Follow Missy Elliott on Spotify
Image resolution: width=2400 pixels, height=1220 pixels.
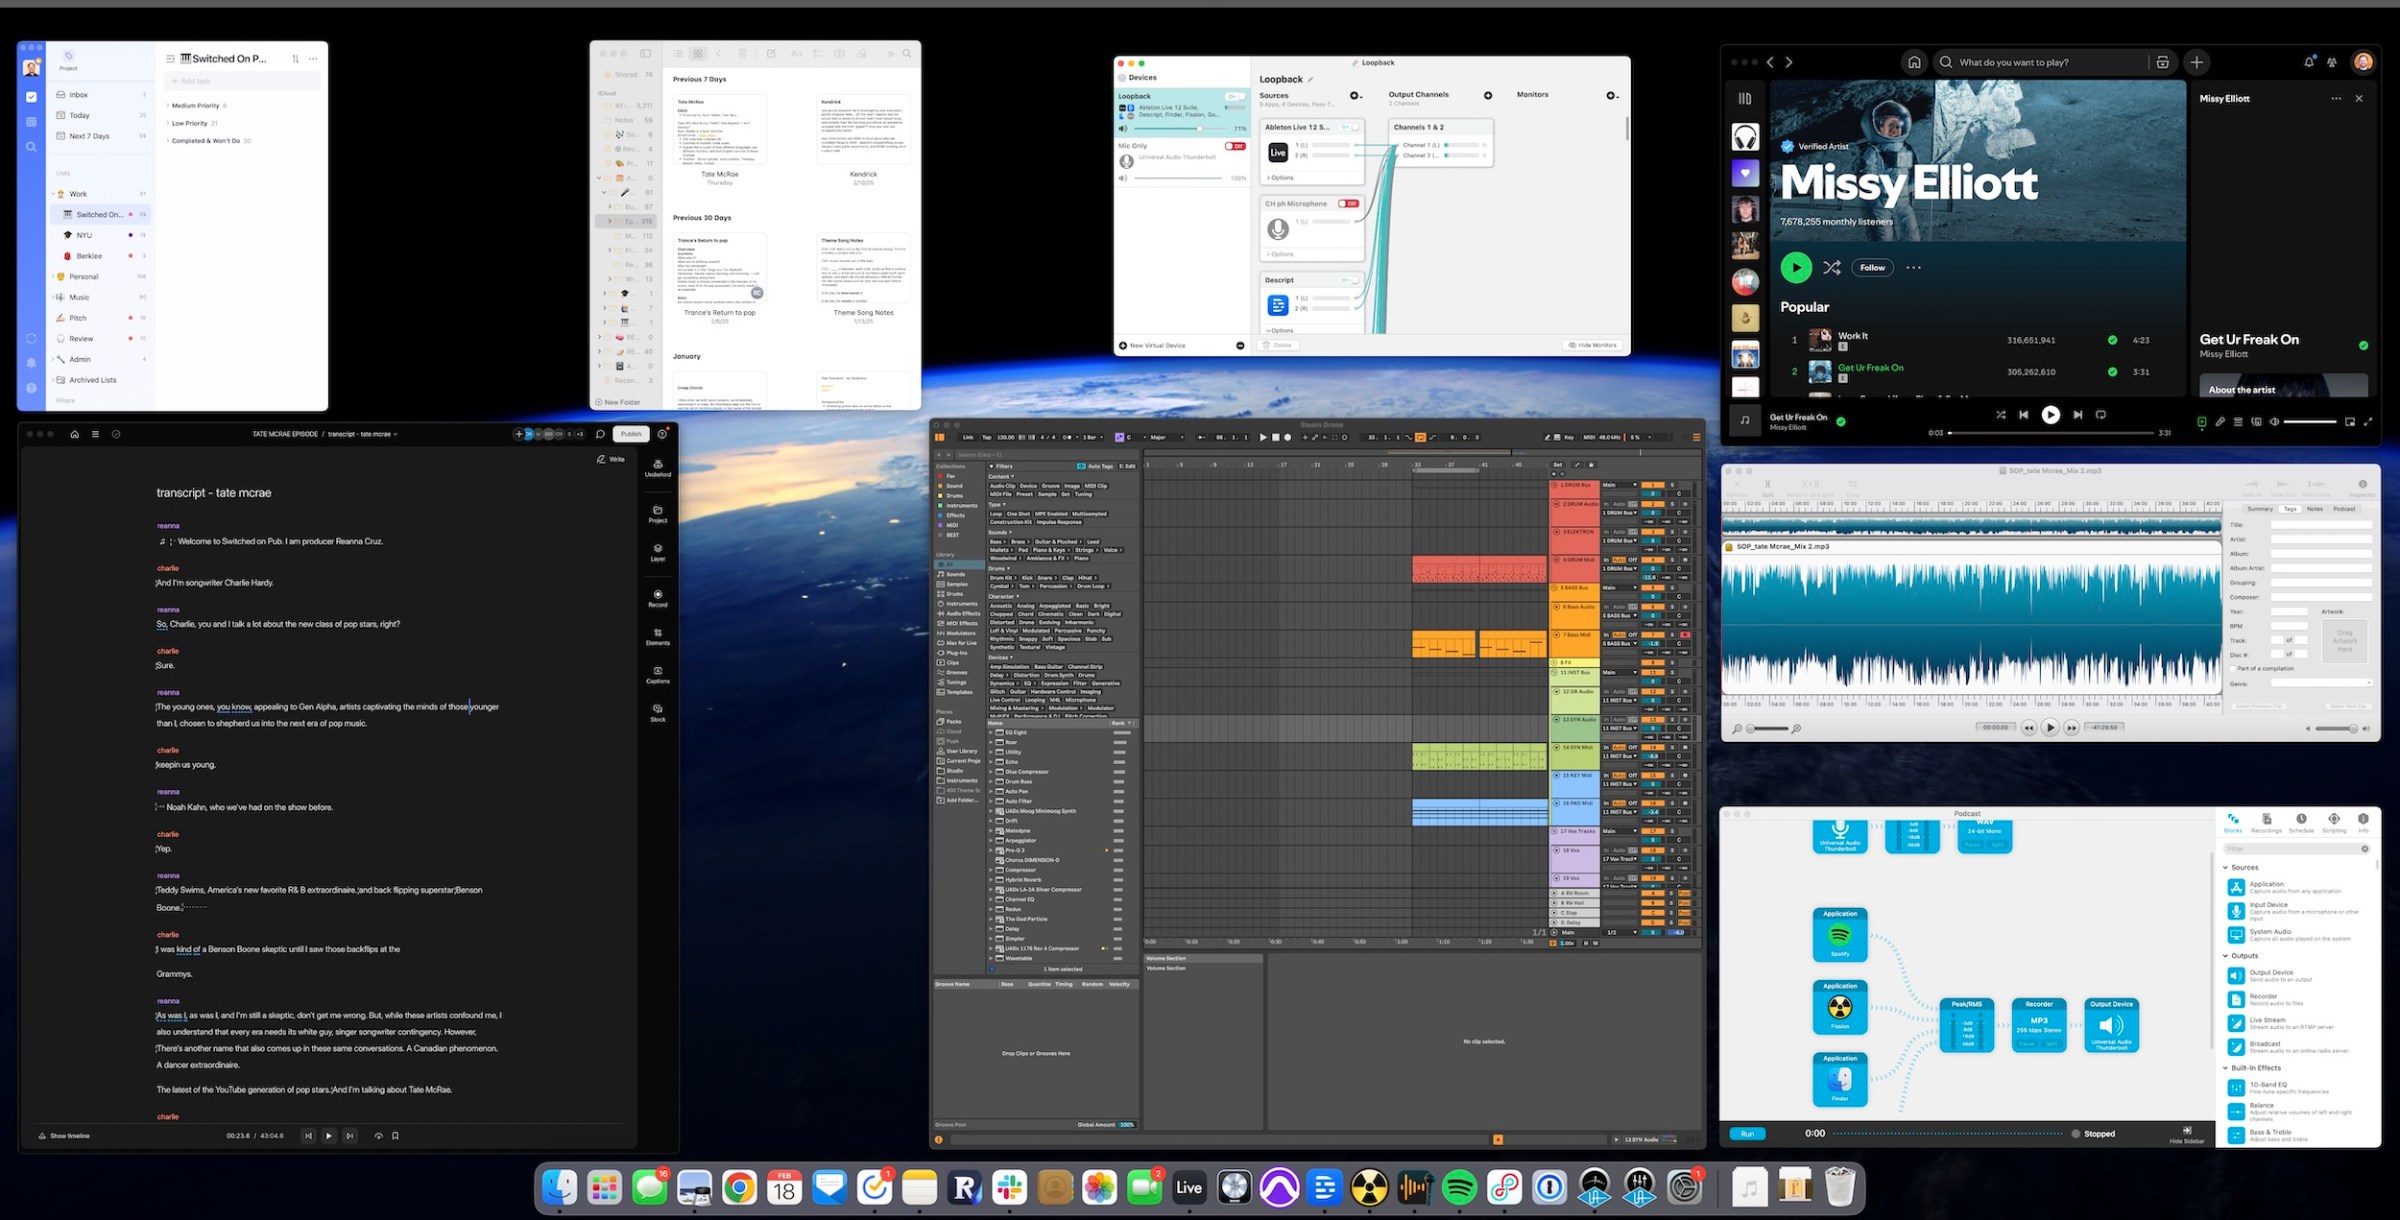click(1871, 267)
